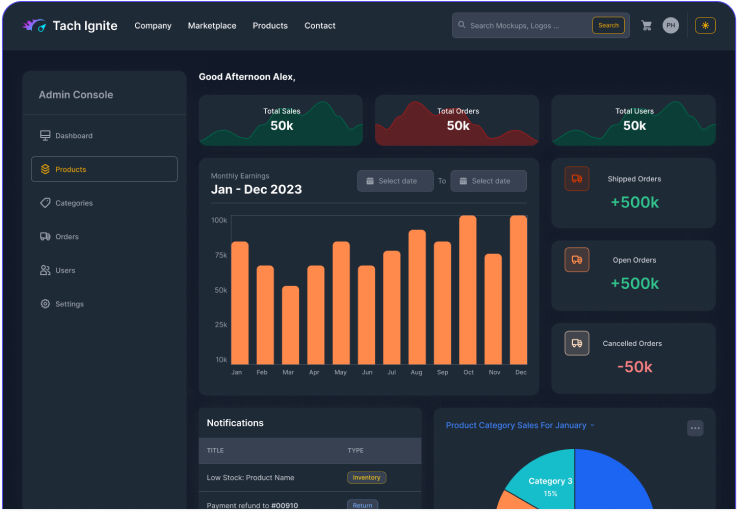Click the Dashboard monitor icon

45,136
